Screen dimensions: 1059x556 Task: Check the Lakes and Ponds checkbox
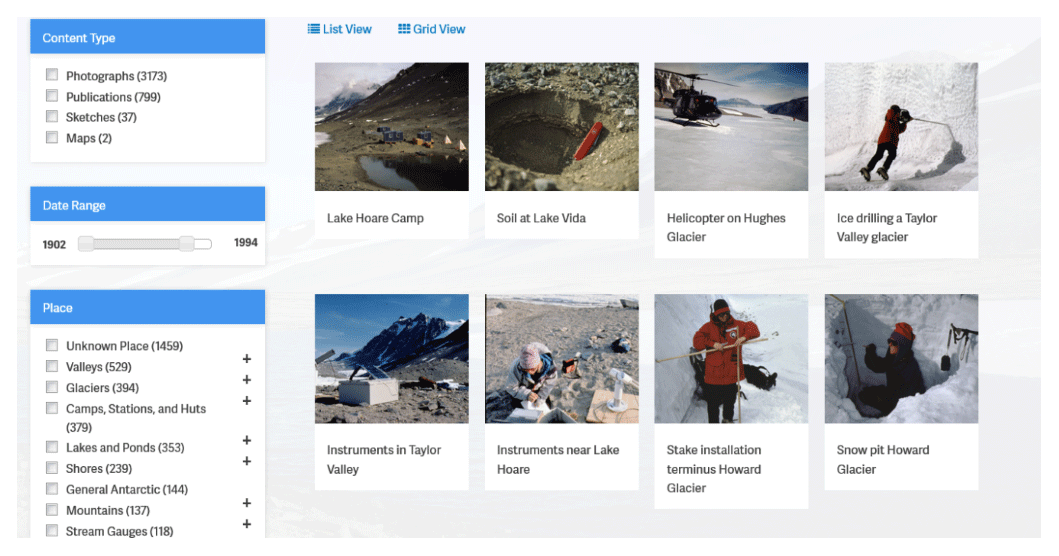coord(52,447)
